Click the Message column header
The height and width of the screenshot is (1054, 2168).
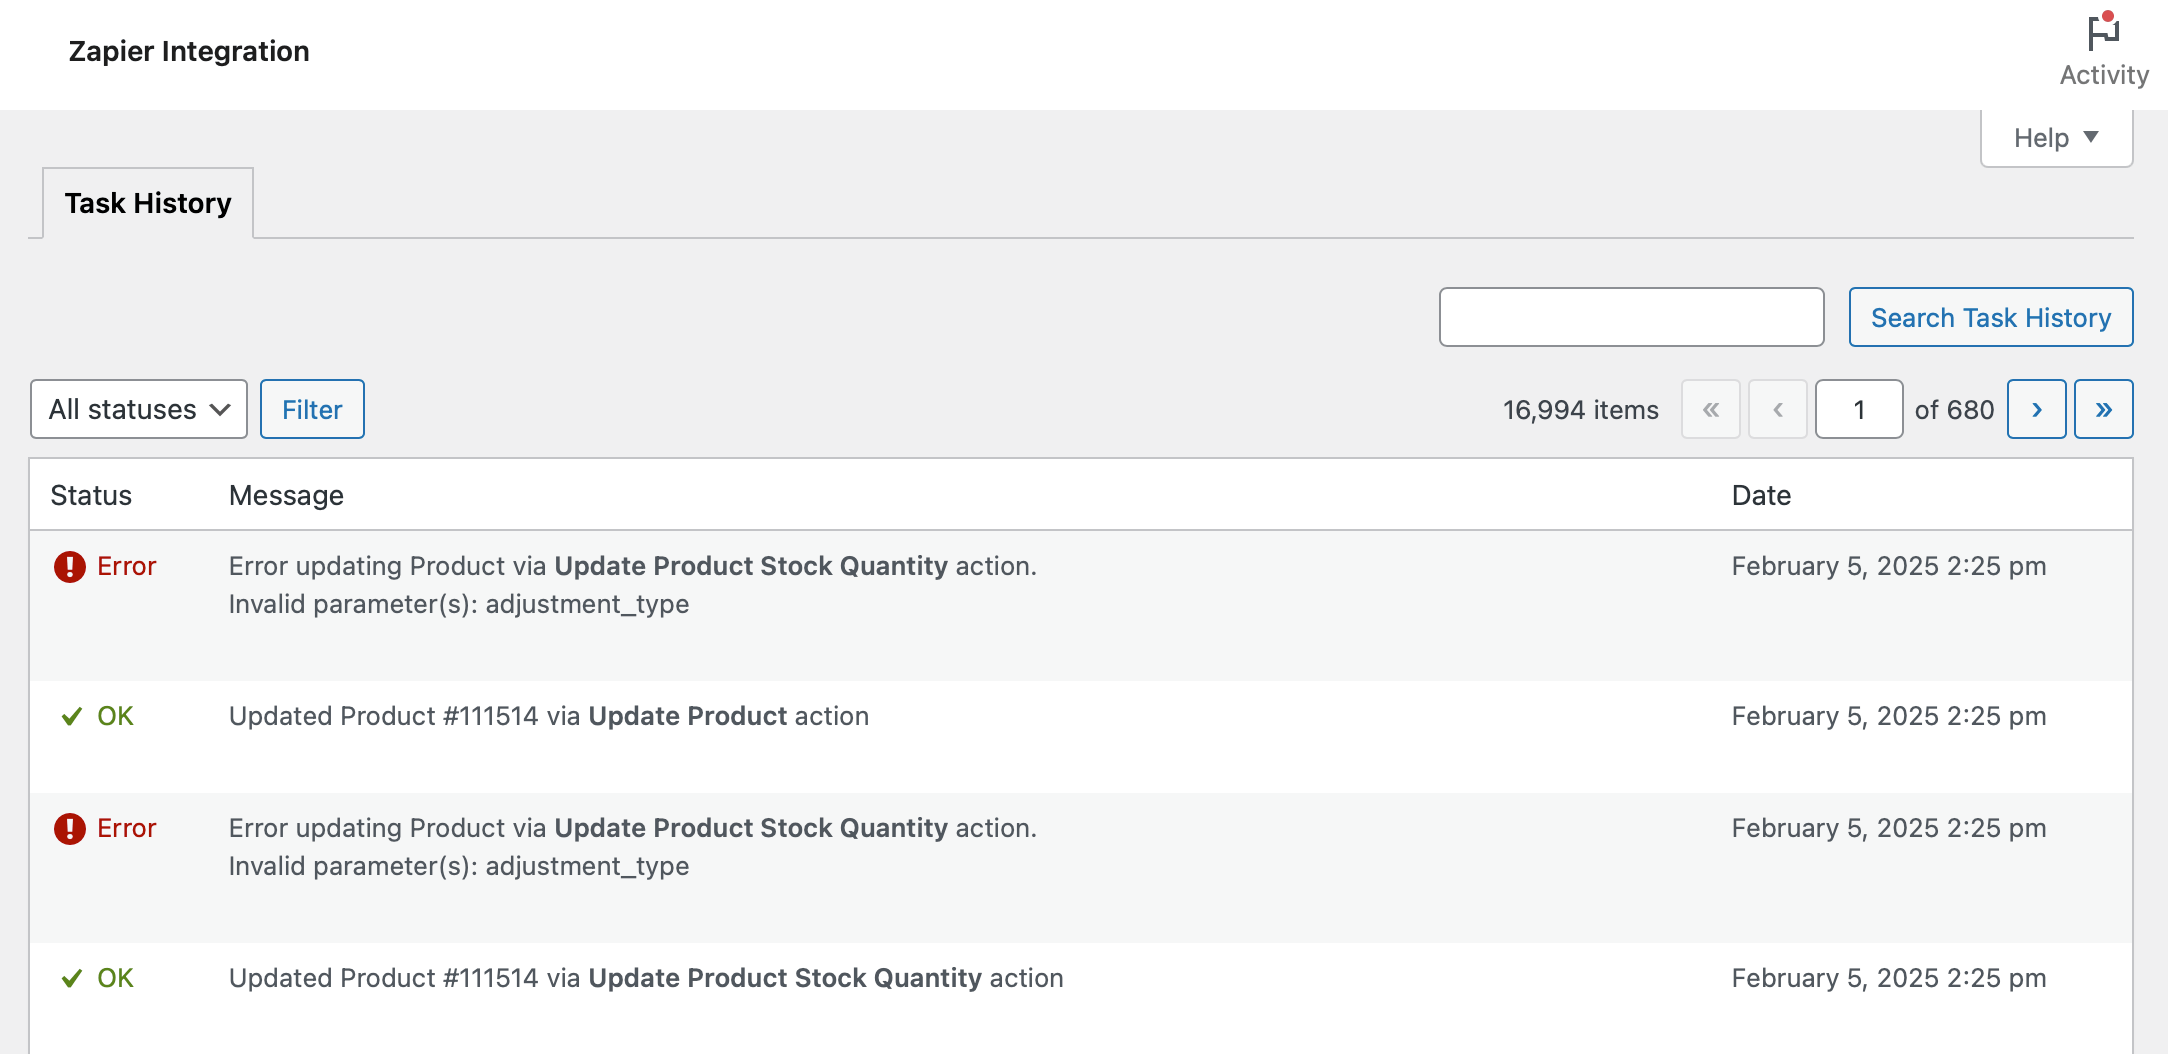[286, 496]
